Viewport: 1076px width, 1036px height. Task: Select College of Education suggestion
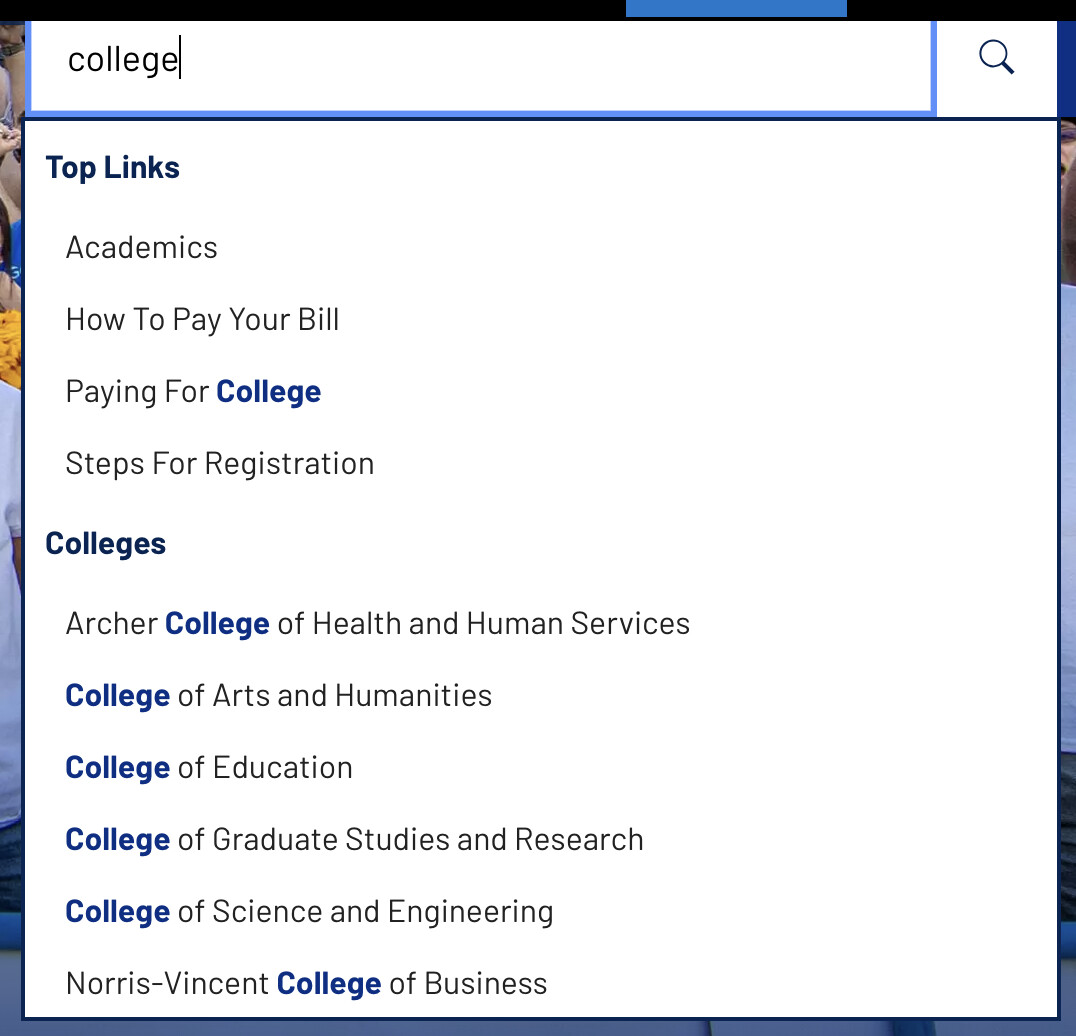[x=208, y=768]
